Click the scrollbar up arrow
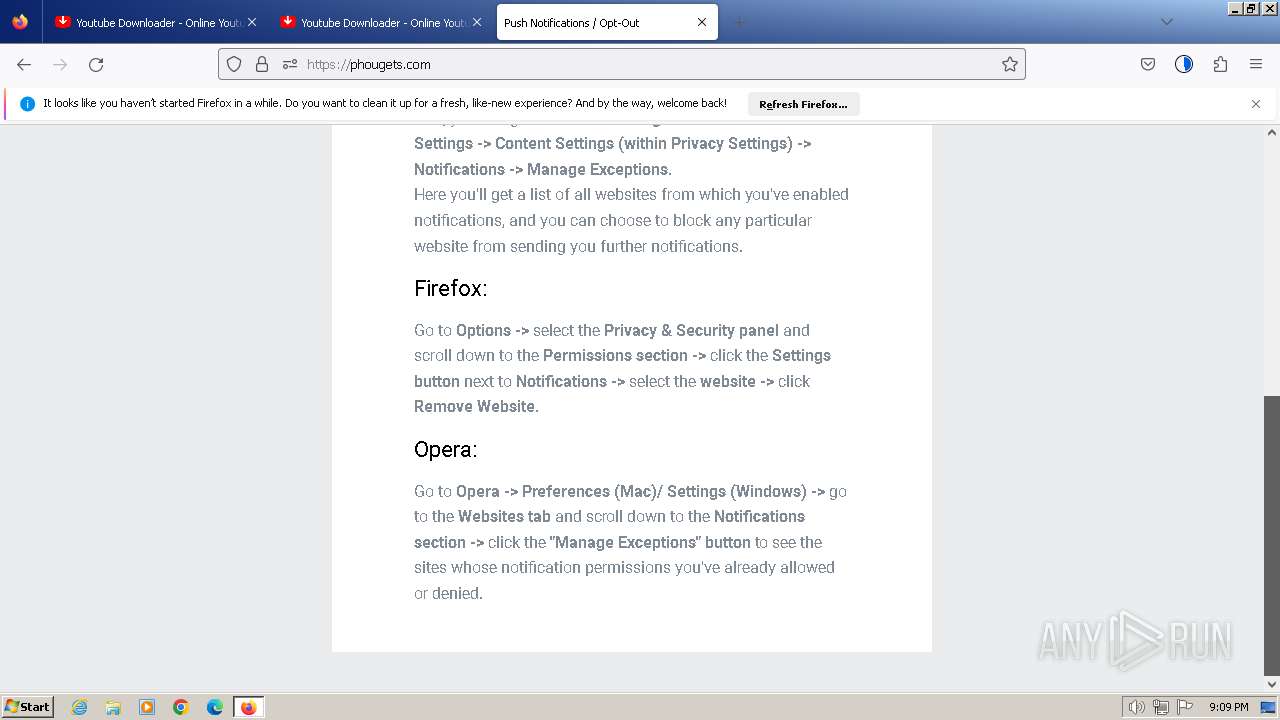 (1272, 132)
